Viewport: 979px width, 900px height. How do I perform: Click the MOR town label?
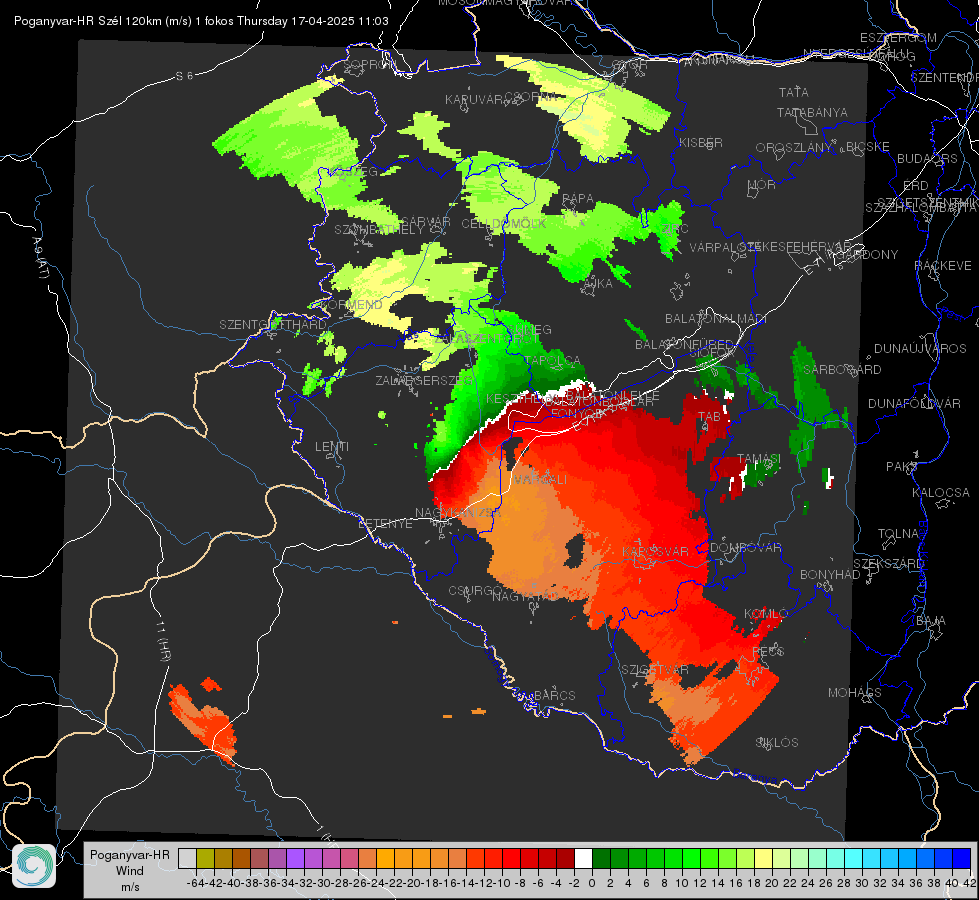(762, 185)
